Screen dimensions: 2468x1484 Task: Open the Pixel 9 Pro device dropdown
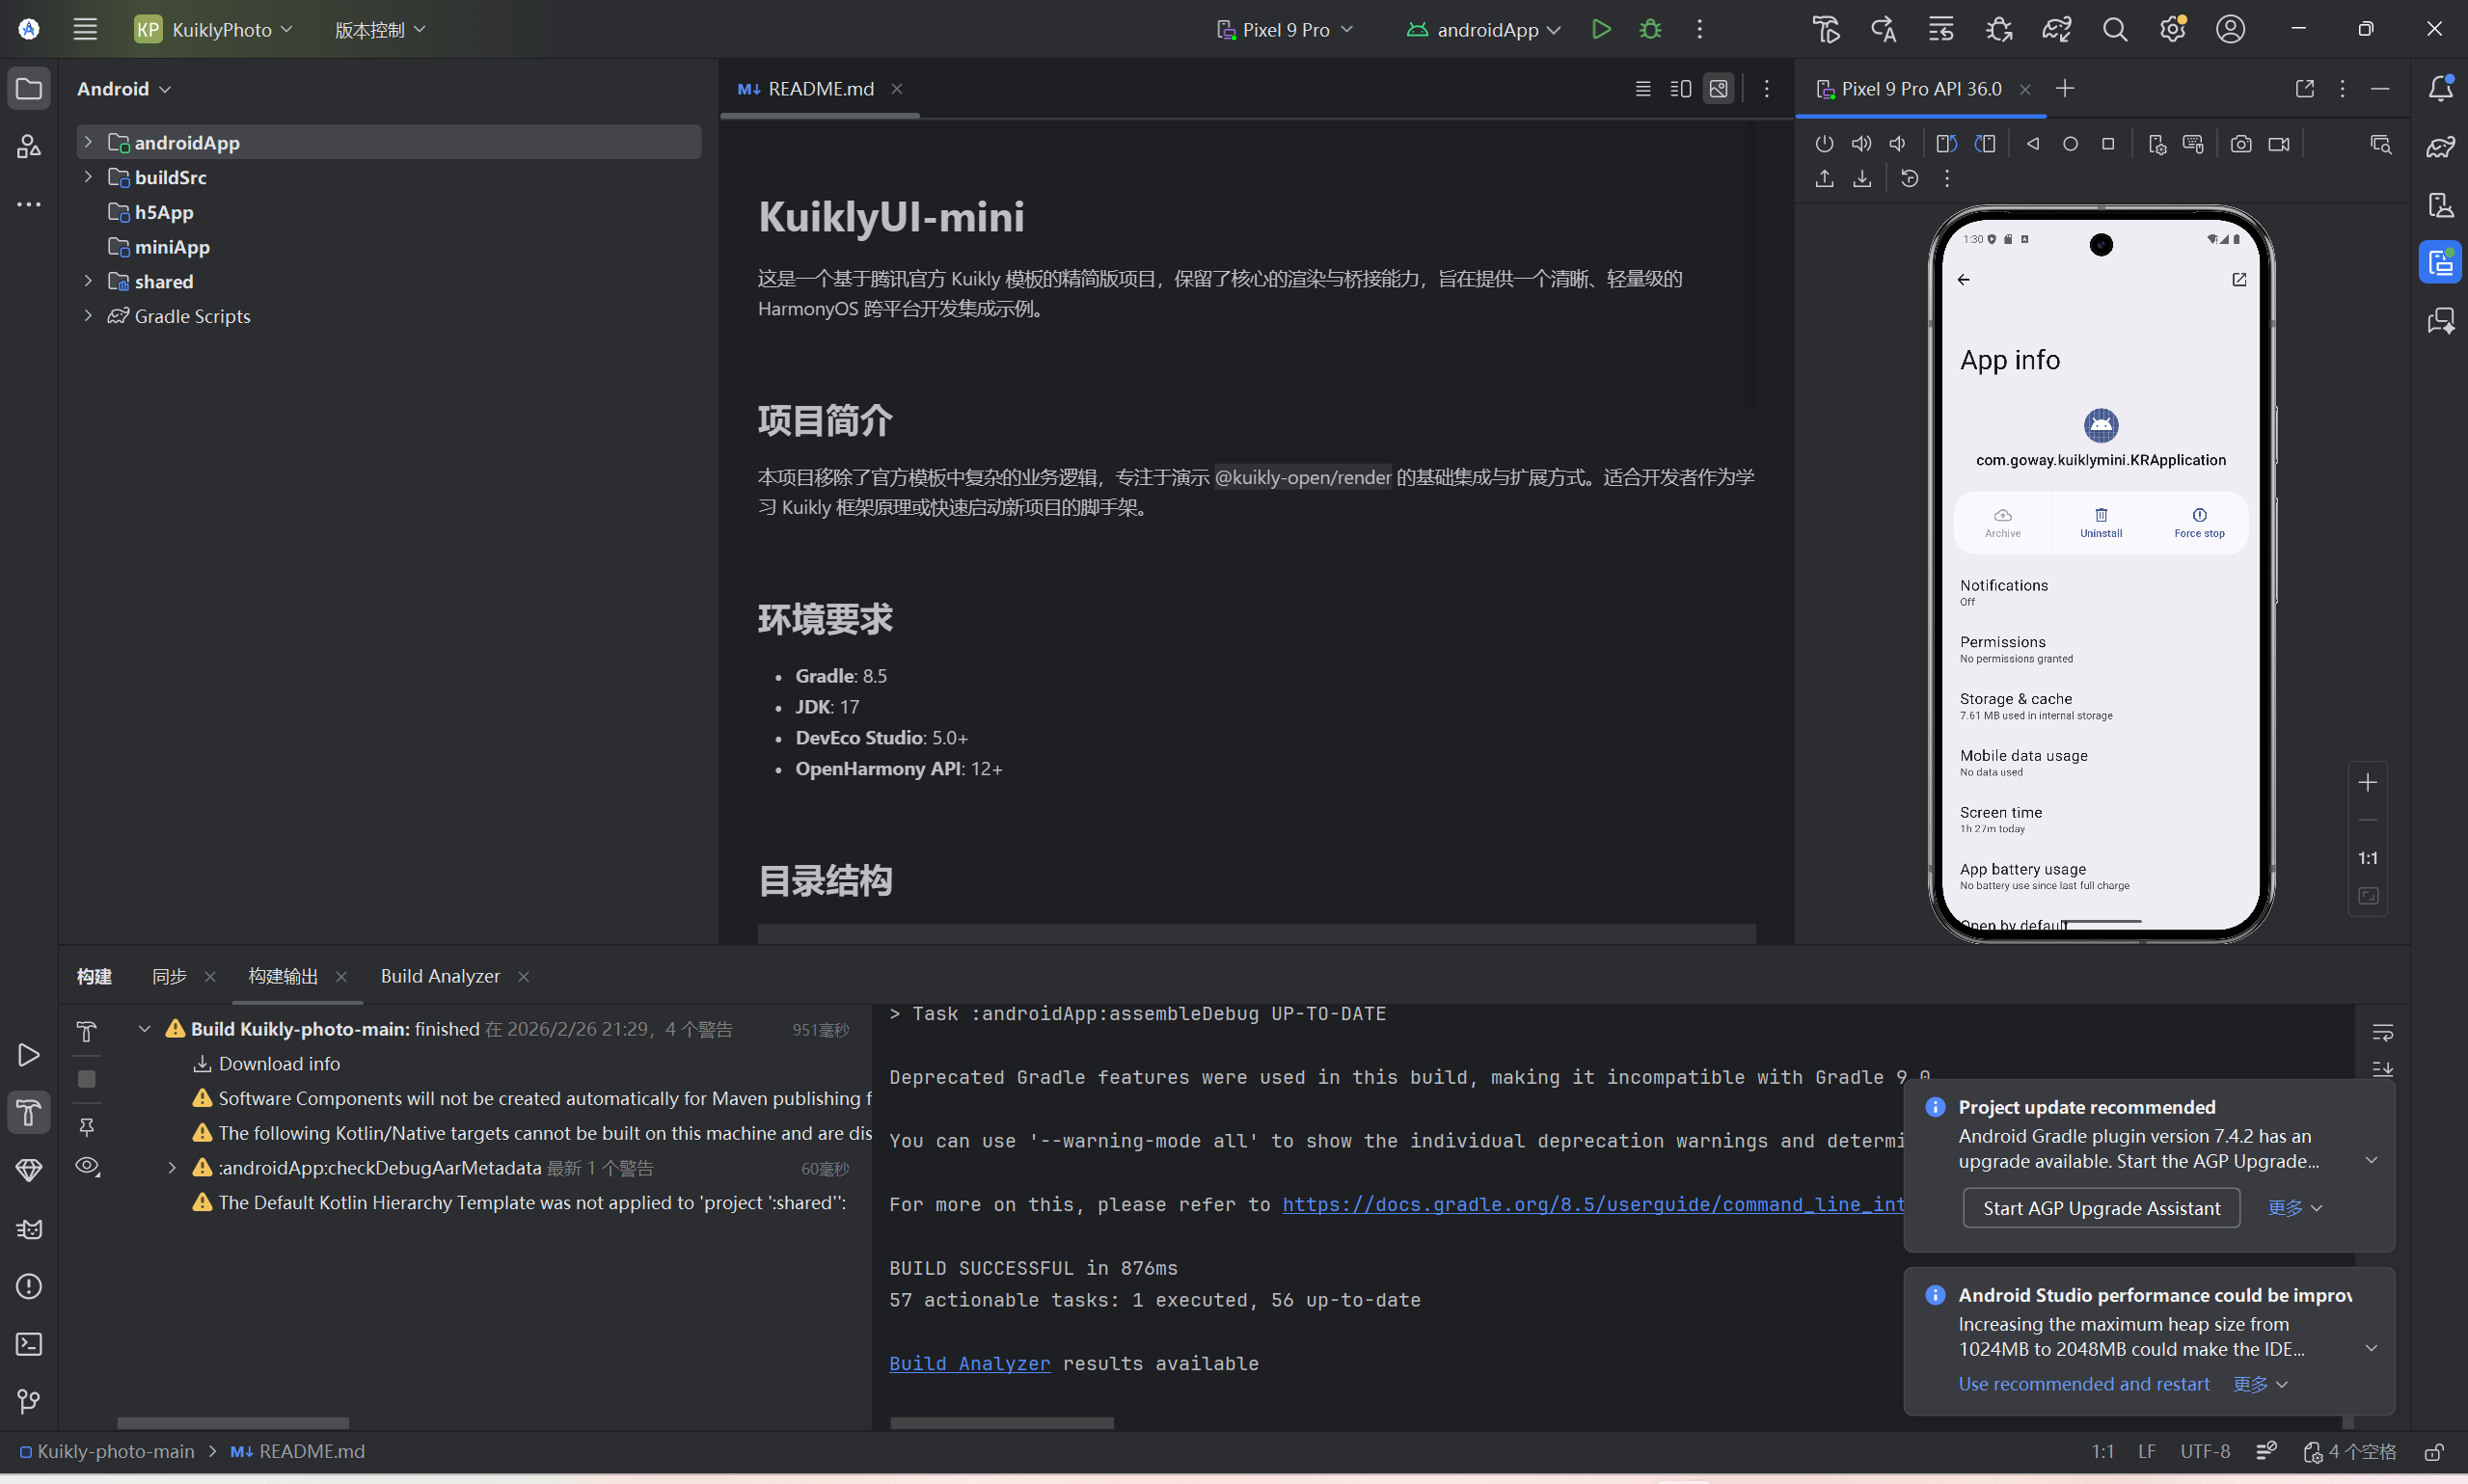pyautogui.click(x=1285, y=29)
